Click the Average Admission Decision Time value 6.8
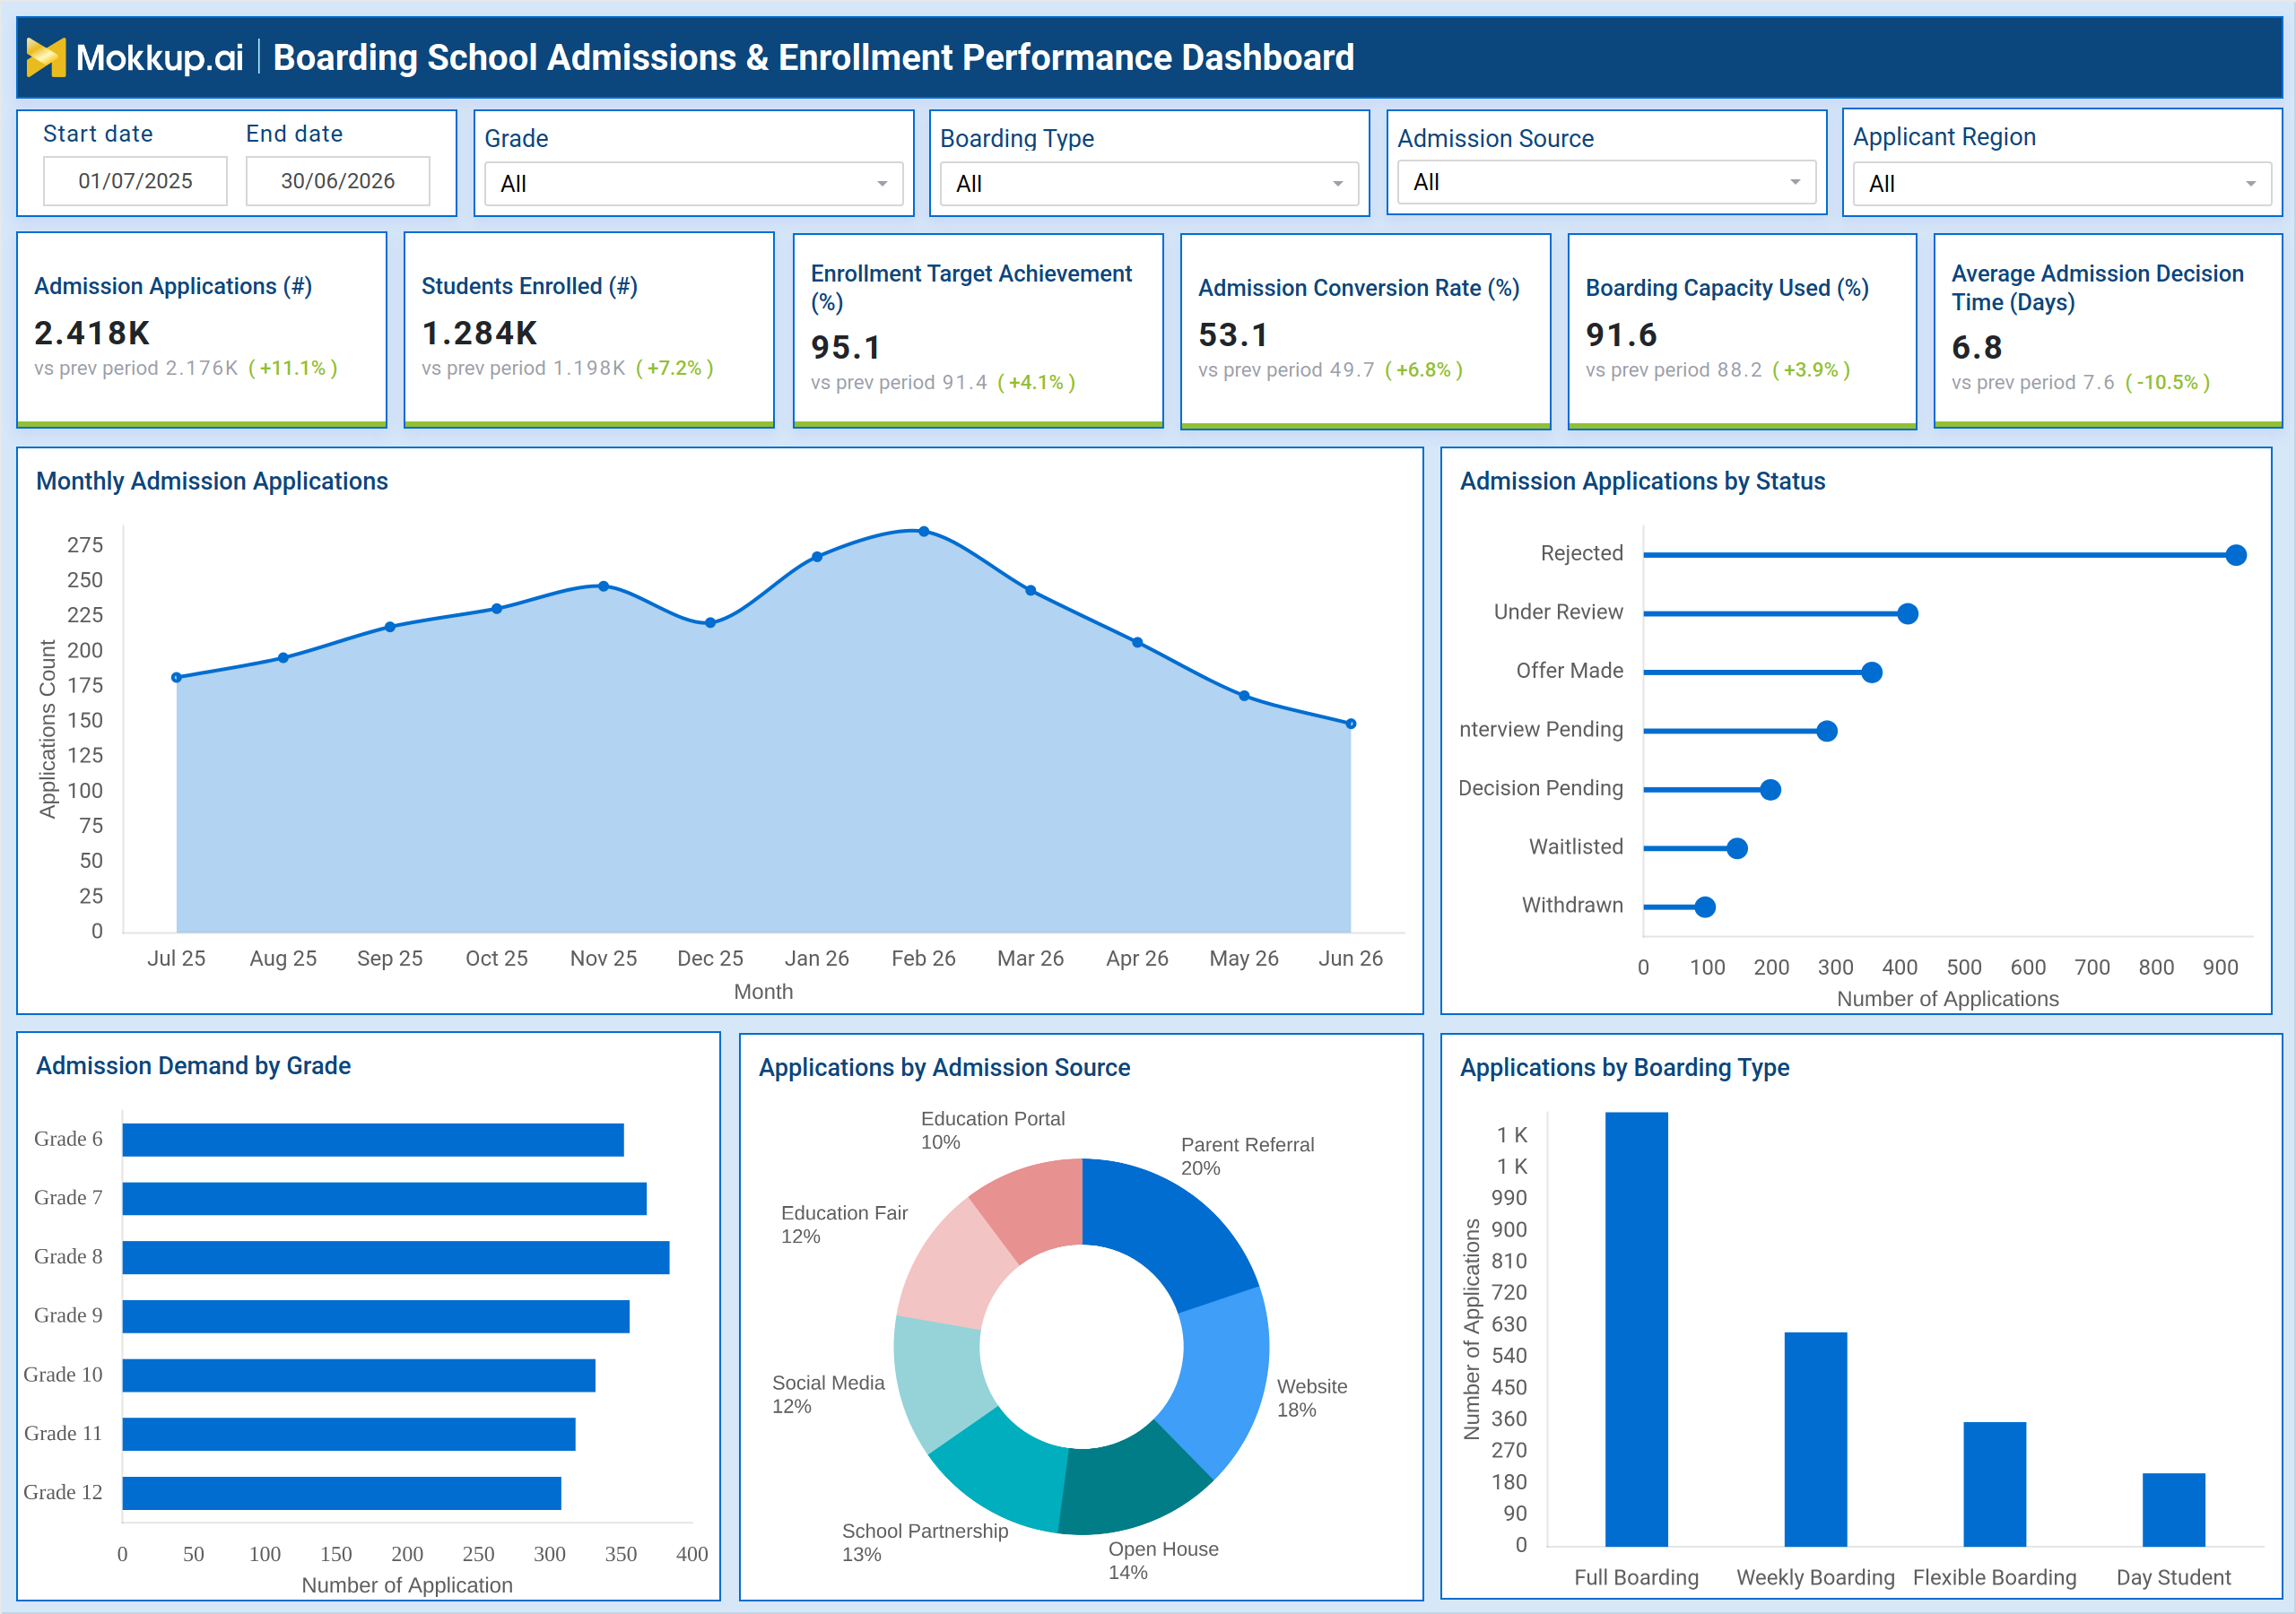The width and height of the screenshot is (2296, 1614). tap(1977, 348)
